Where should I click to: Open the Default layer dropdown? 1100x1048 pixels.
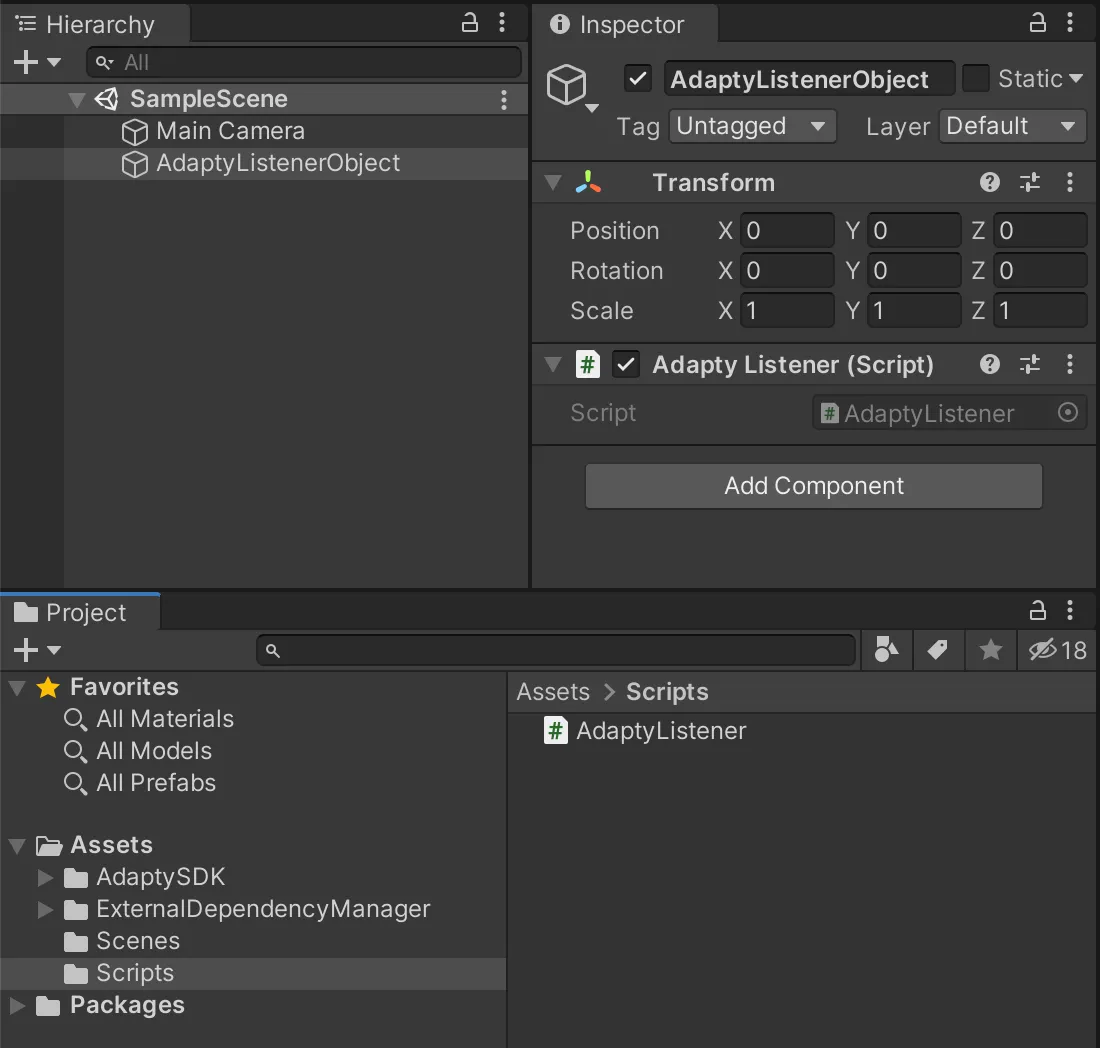(x=1012, y=126)
